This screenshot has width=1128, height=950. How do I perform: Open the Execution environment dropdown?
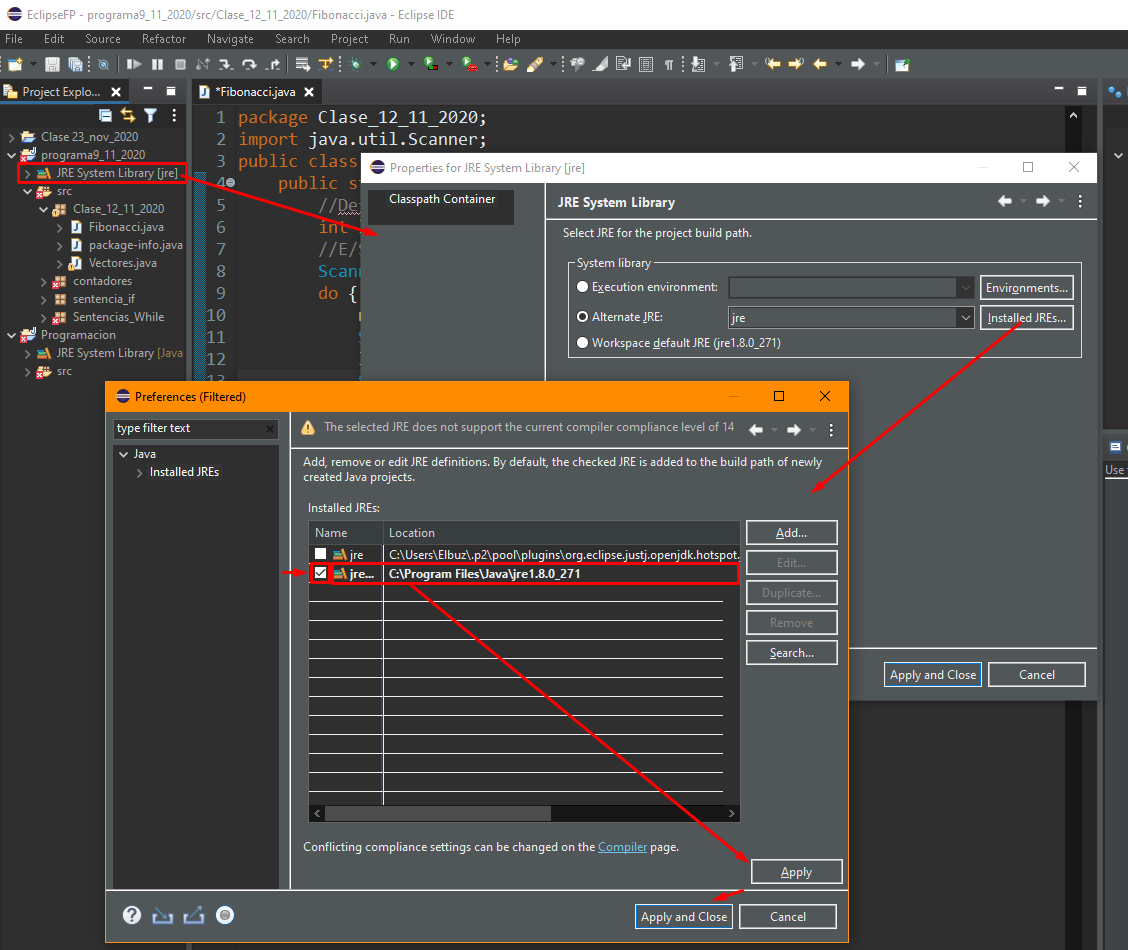tap(965, 288)
